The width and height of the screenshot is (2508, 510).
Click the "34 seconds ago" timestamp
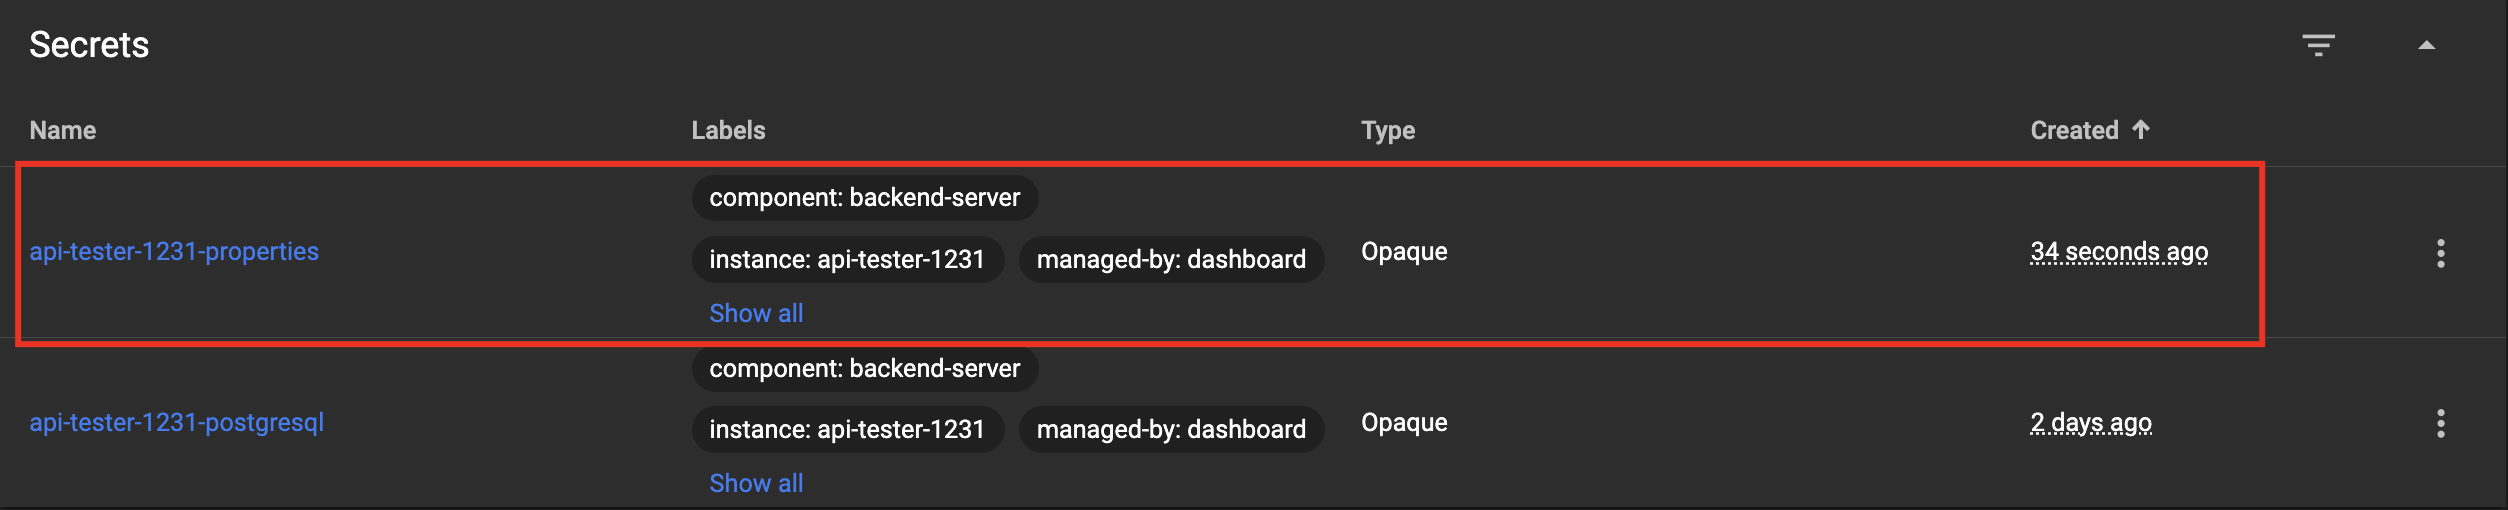(x=2119, y=252)
